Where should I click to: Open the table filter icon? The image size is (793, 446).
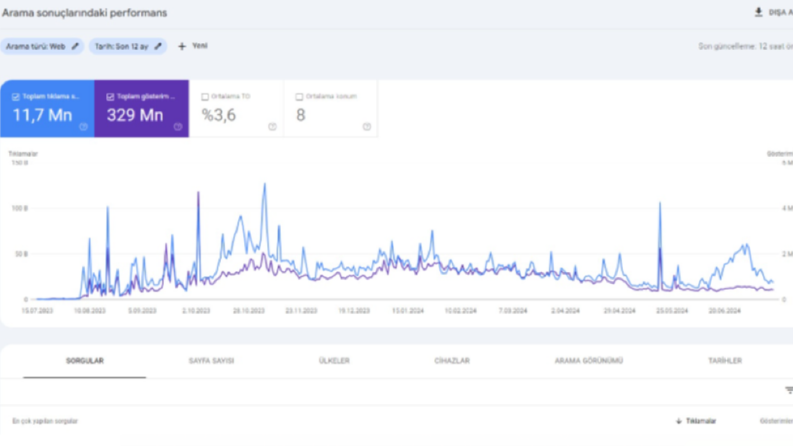coord(789,390)
